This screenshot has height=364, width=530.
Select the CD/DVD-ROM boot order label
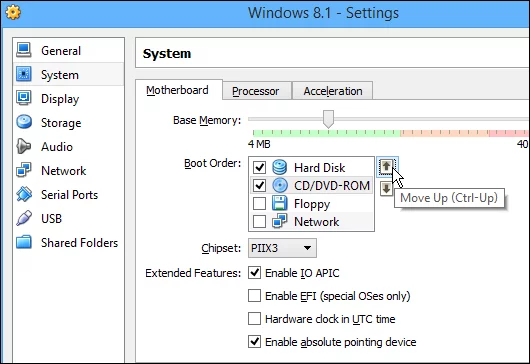(x=332, y=185)
